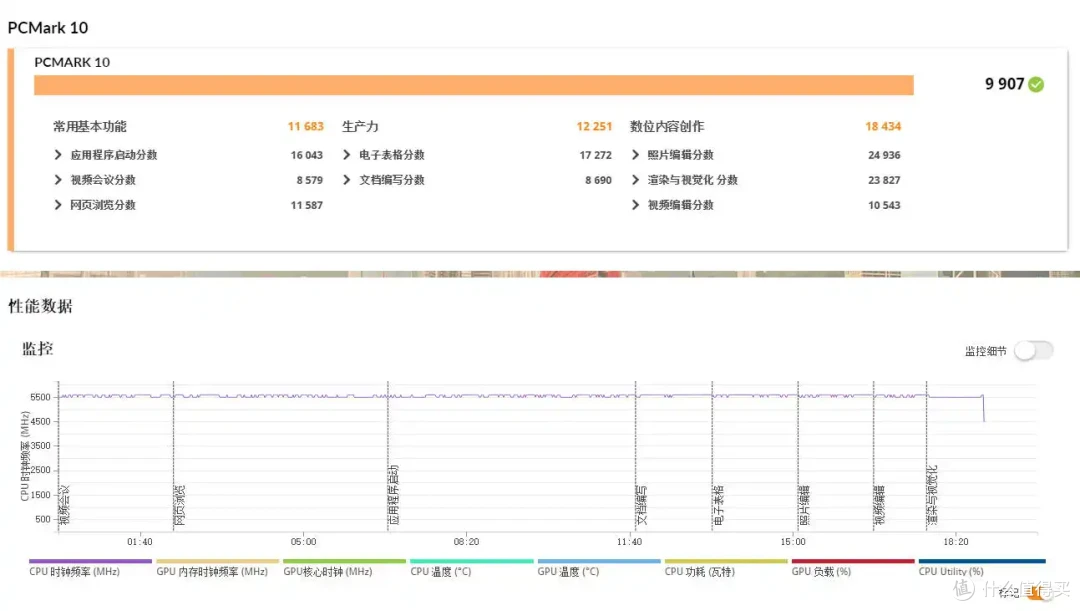
Task: Toggle the 监控细节 switch on
Action: coord(1034,351)
